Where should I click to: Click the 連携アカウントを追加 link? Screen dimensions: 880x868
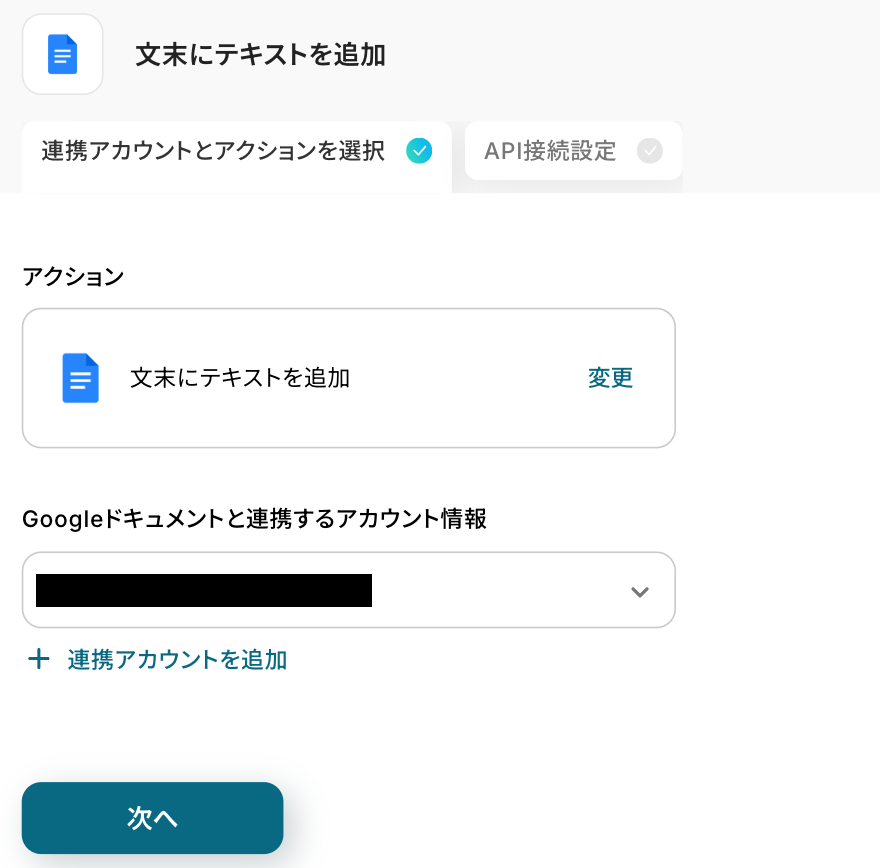pyautogui.click(x=177, y=659)
